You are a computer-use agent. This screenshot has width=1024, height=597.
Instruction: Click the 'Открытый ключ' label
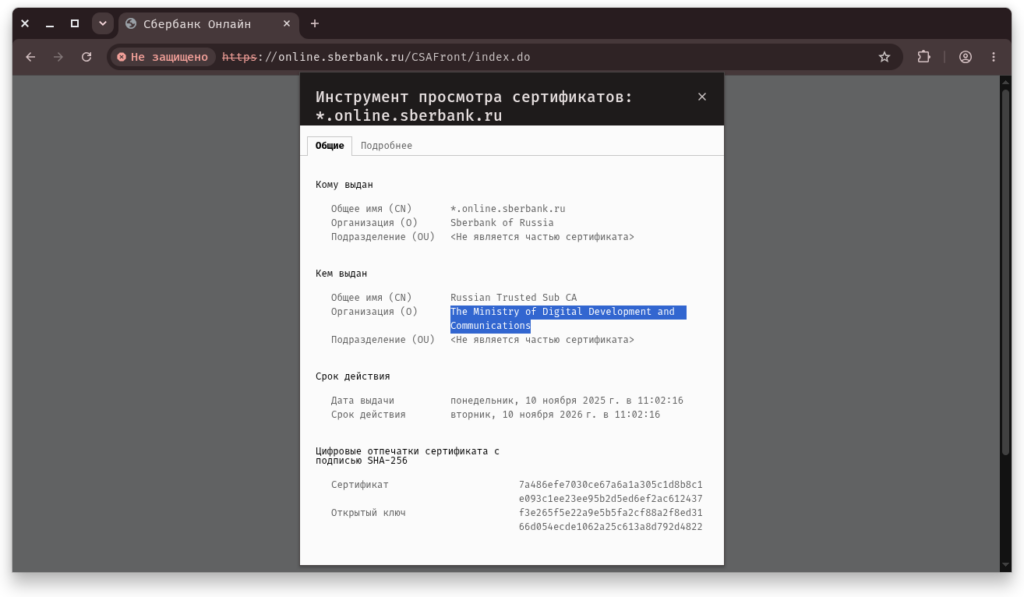coord(368,513)
